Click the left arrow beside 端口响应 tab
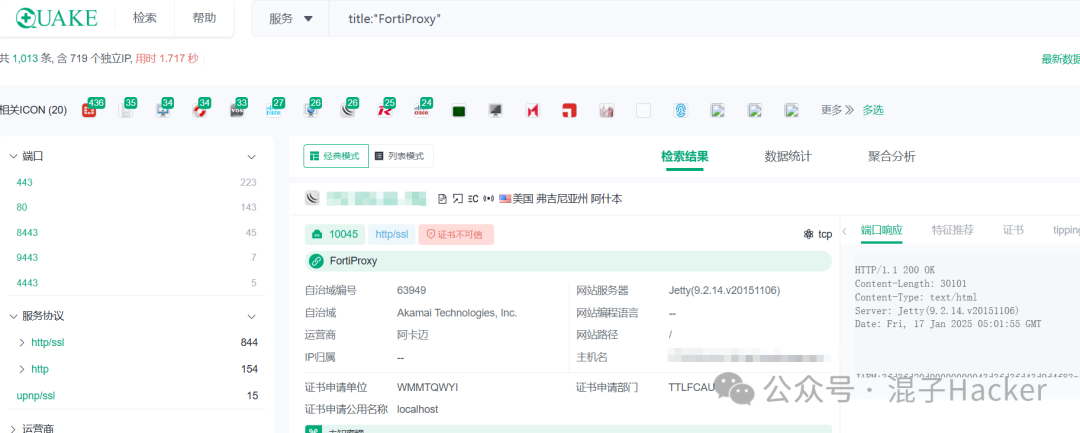1080x433 pixels. click(x=844, y=231)
